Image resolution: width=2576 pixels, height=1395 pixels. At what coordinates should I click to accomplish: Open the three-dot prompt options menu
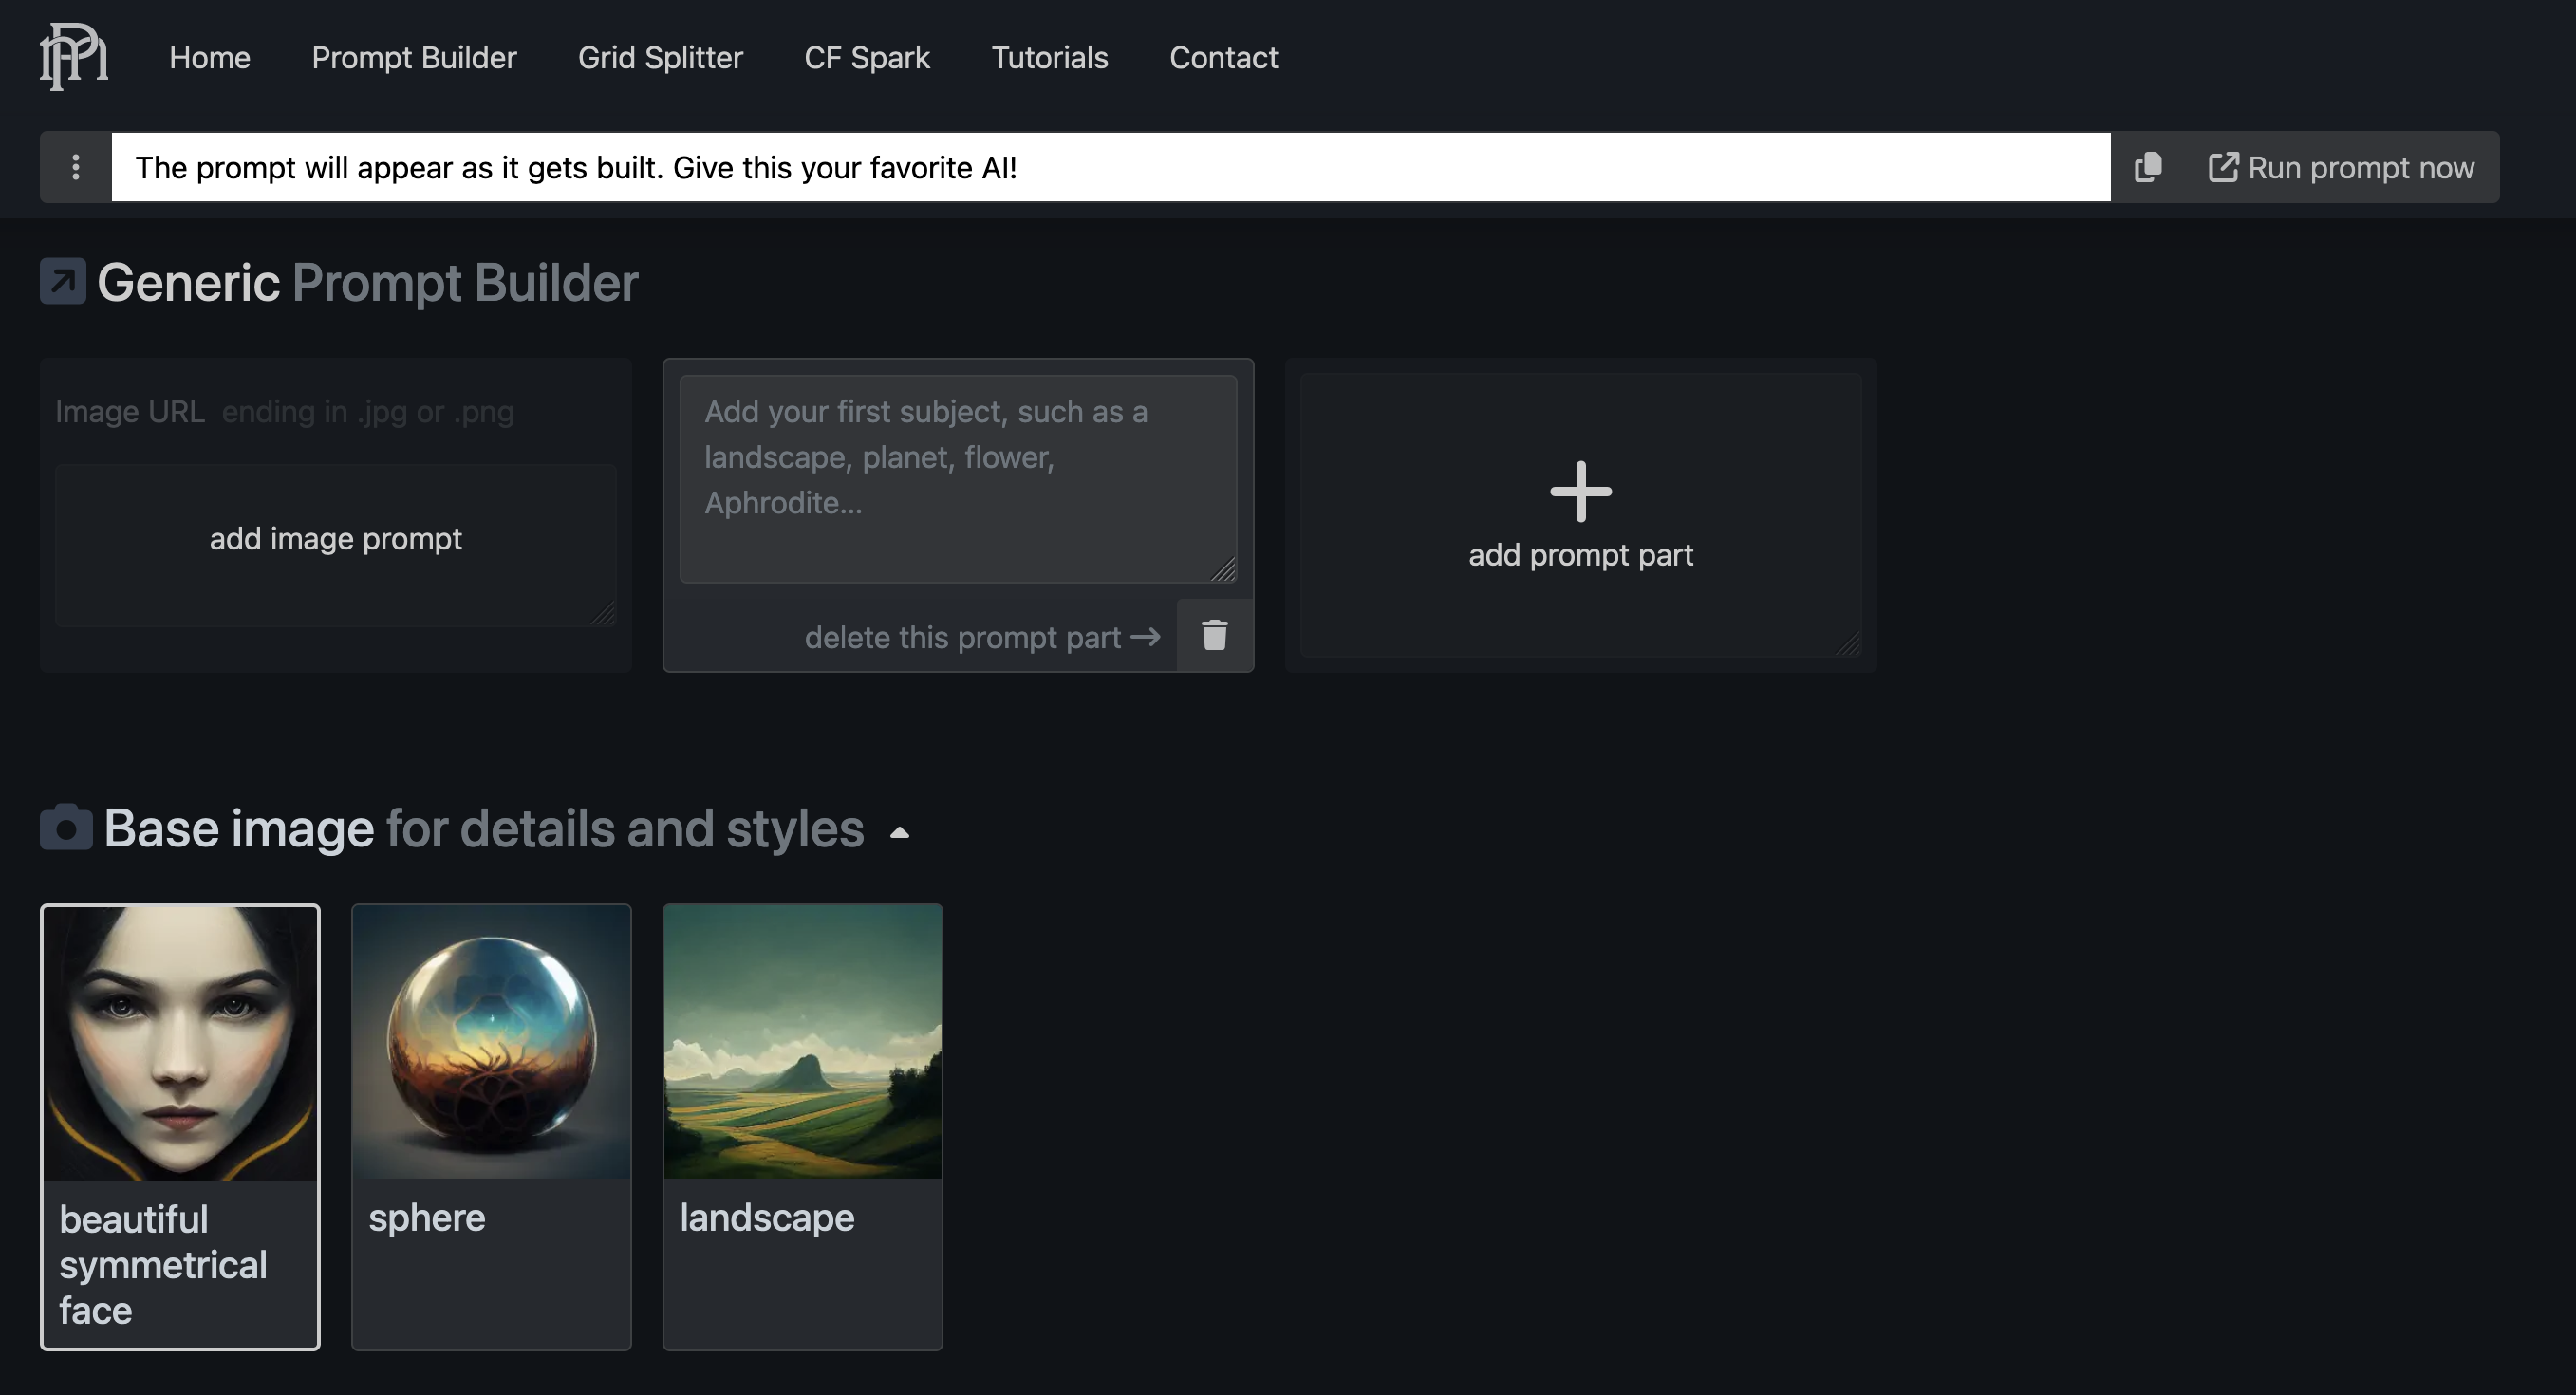click(76, 167)
